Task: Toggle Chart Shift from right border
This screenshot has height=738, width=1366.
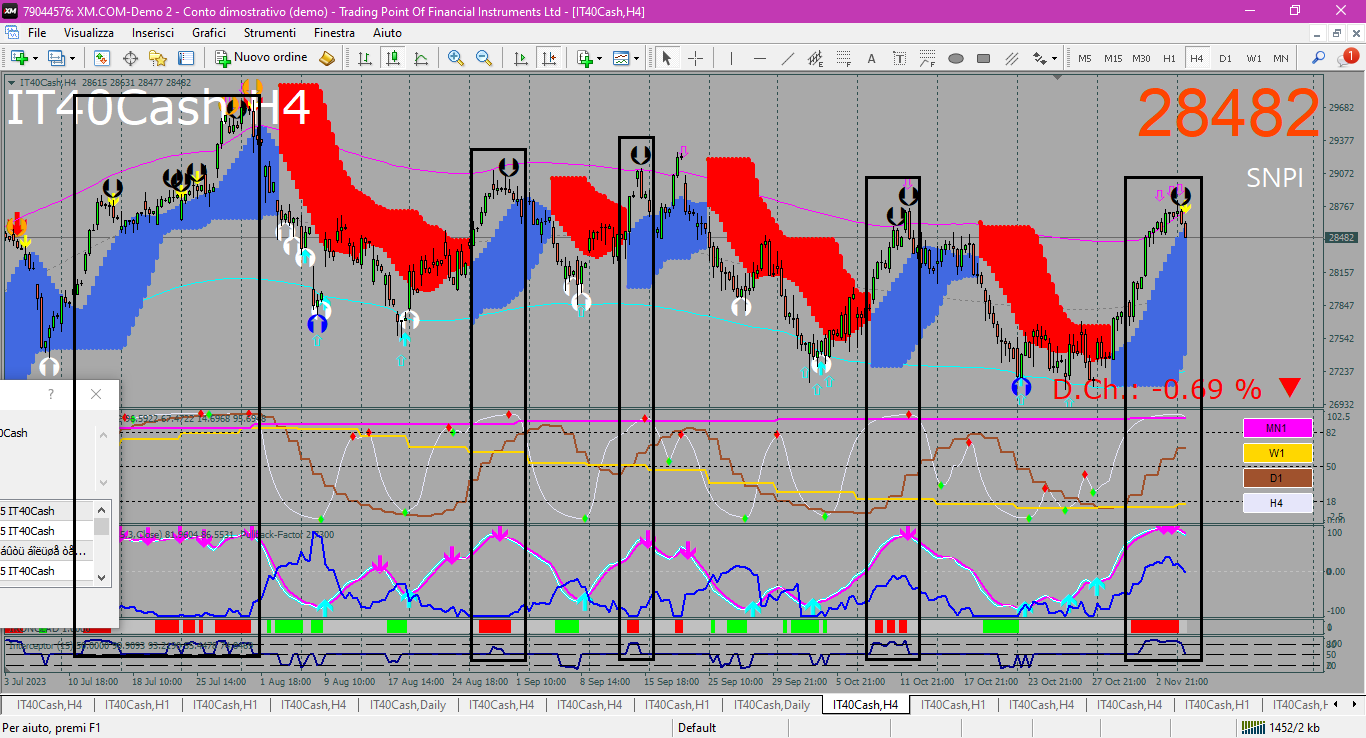Action: [548, 58]
